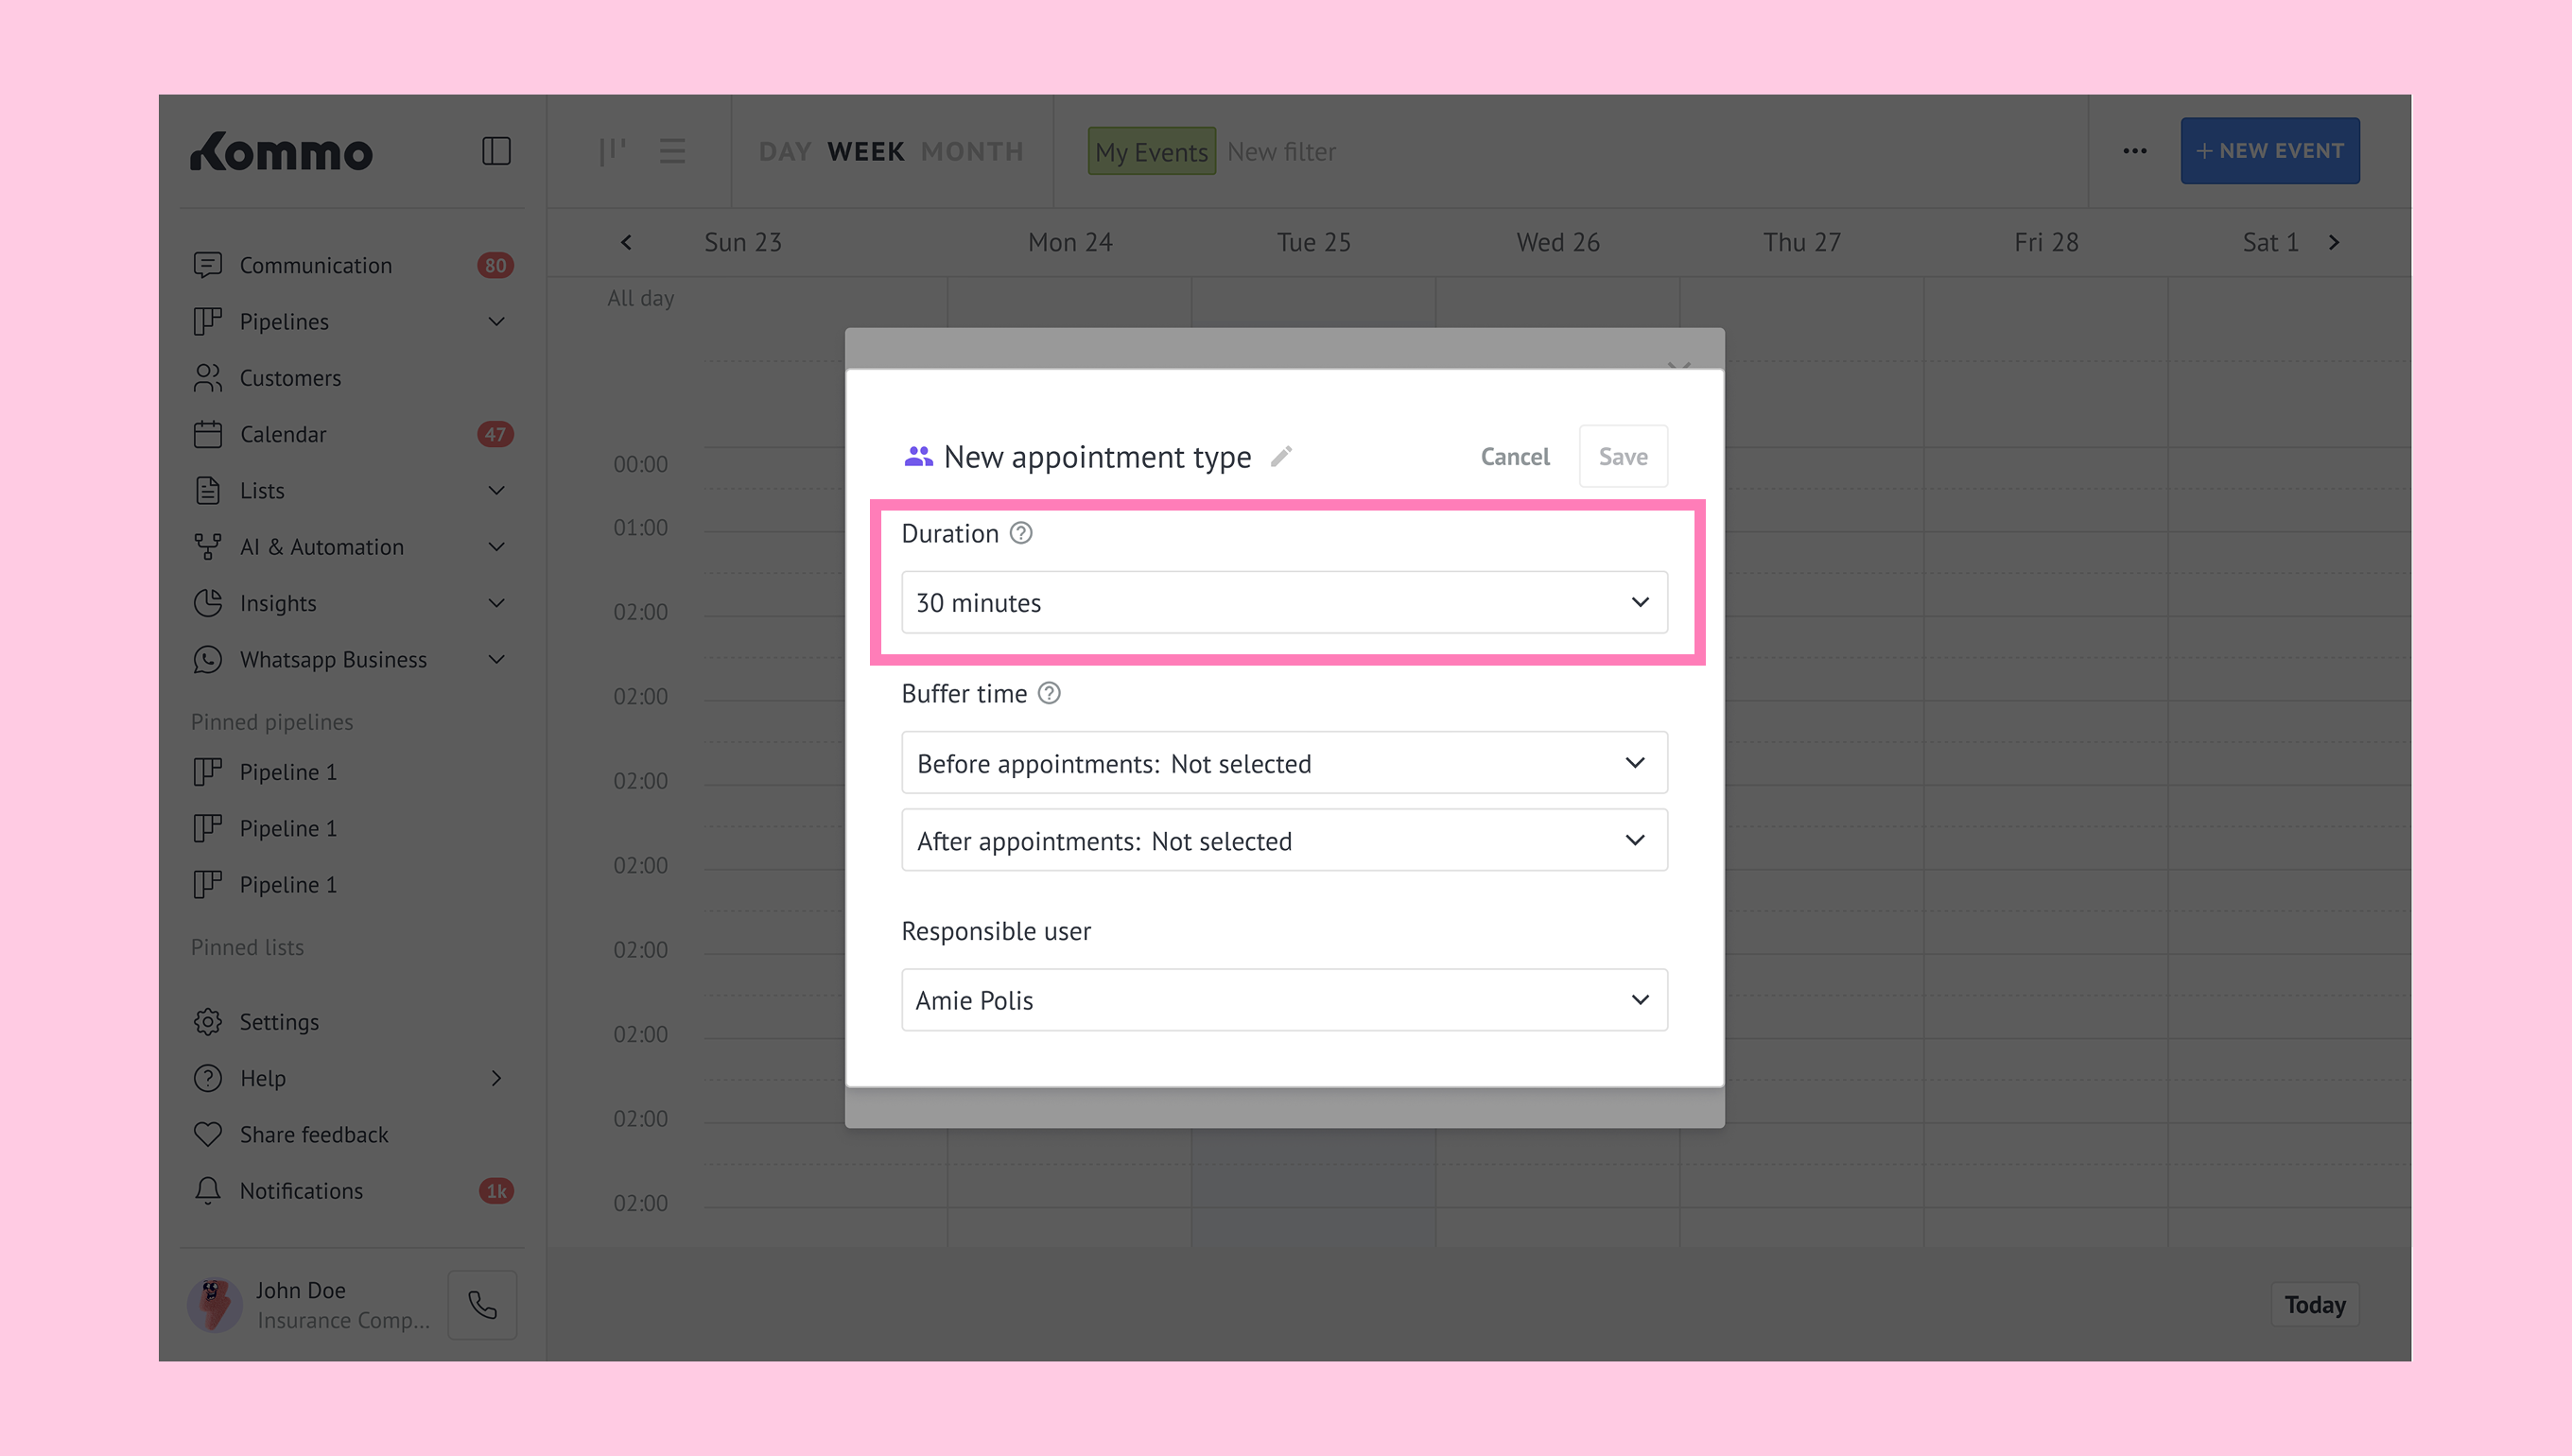Image resolution: width=2572 pixels, height=1456 pixels.
Task: Open the three-dots more options menu
Action: (2134, 151)
